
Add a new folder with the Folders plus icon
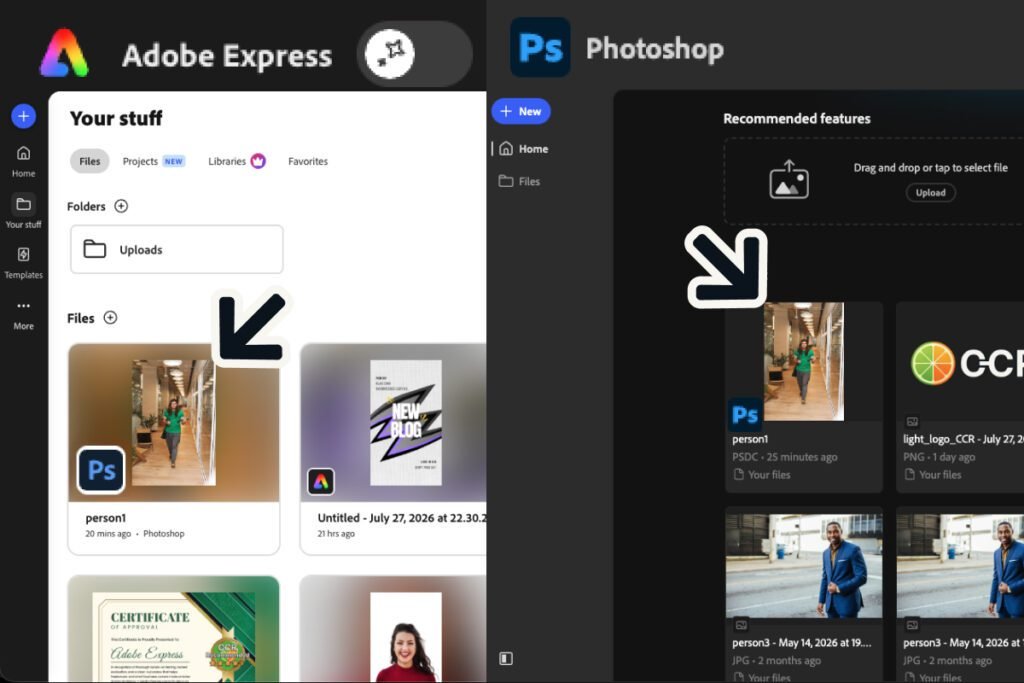(121, 206)
